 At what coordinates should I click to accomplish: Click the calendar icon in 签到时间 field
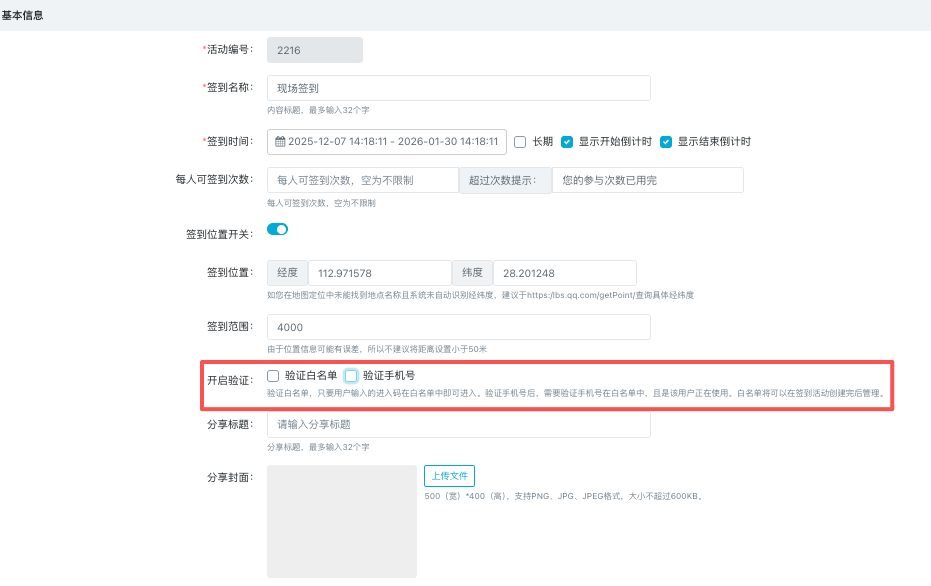tap(281, 142)
